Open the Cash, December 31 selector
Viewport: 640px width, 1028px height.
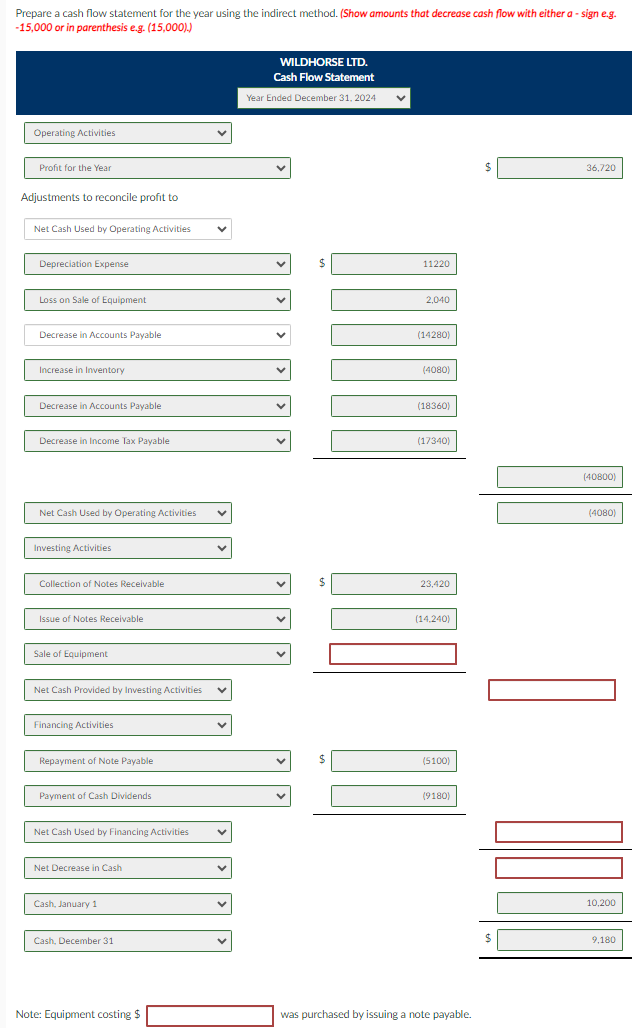point(127,940)
